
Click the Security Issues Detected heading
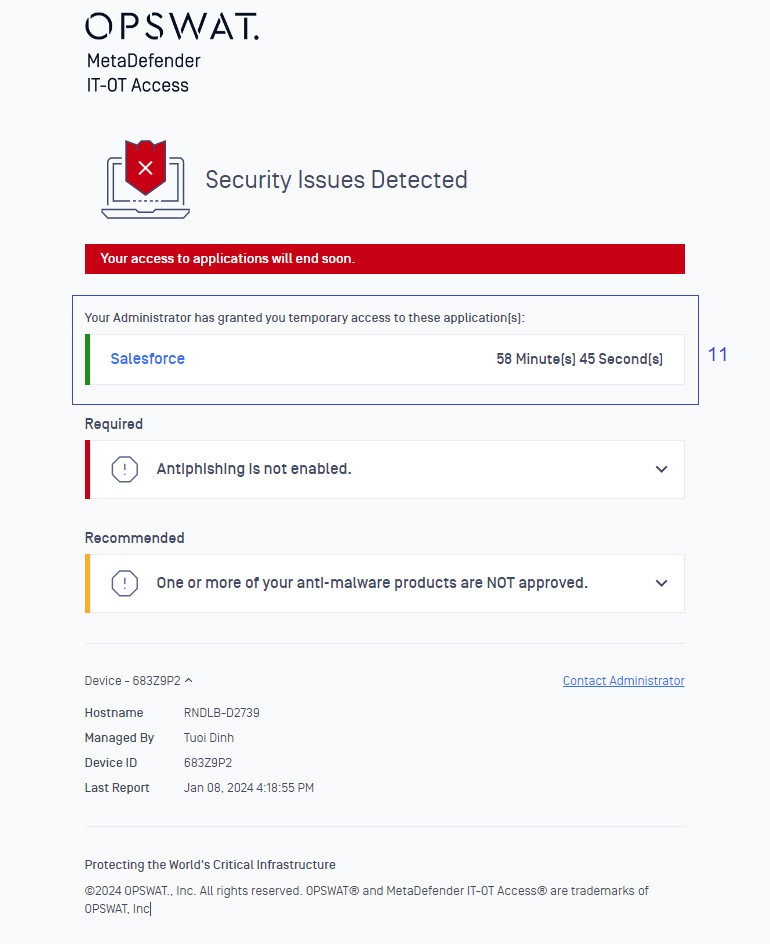coord(336,179)
